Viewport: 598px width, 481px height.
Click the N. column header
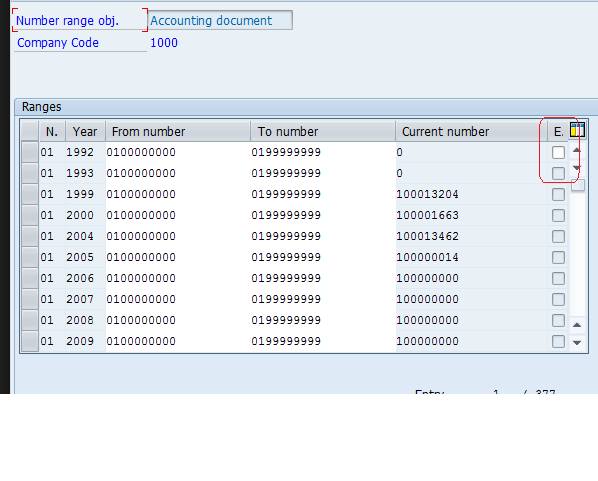click(52, 131)
